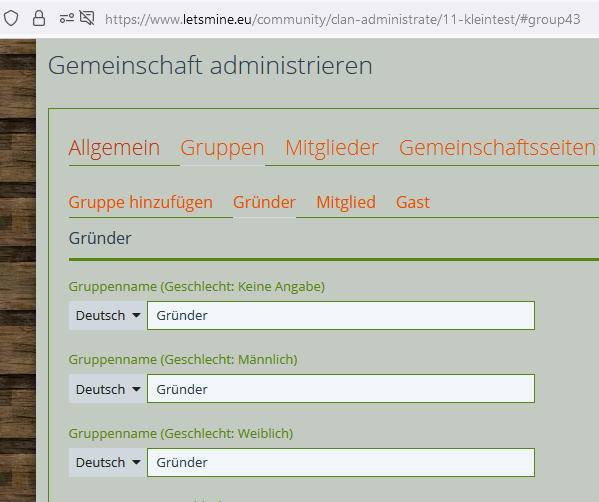Open the Mitglied group sub-tab

point(346,202)
